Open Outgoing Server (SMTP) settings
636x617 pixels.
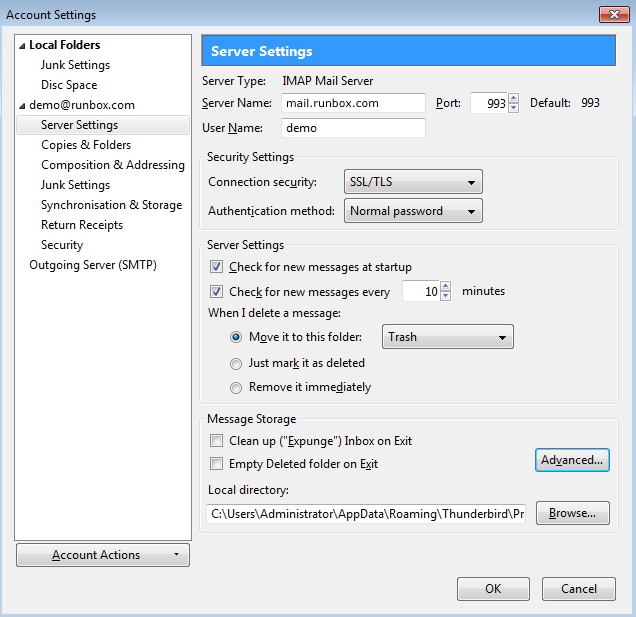pos(93,265)
